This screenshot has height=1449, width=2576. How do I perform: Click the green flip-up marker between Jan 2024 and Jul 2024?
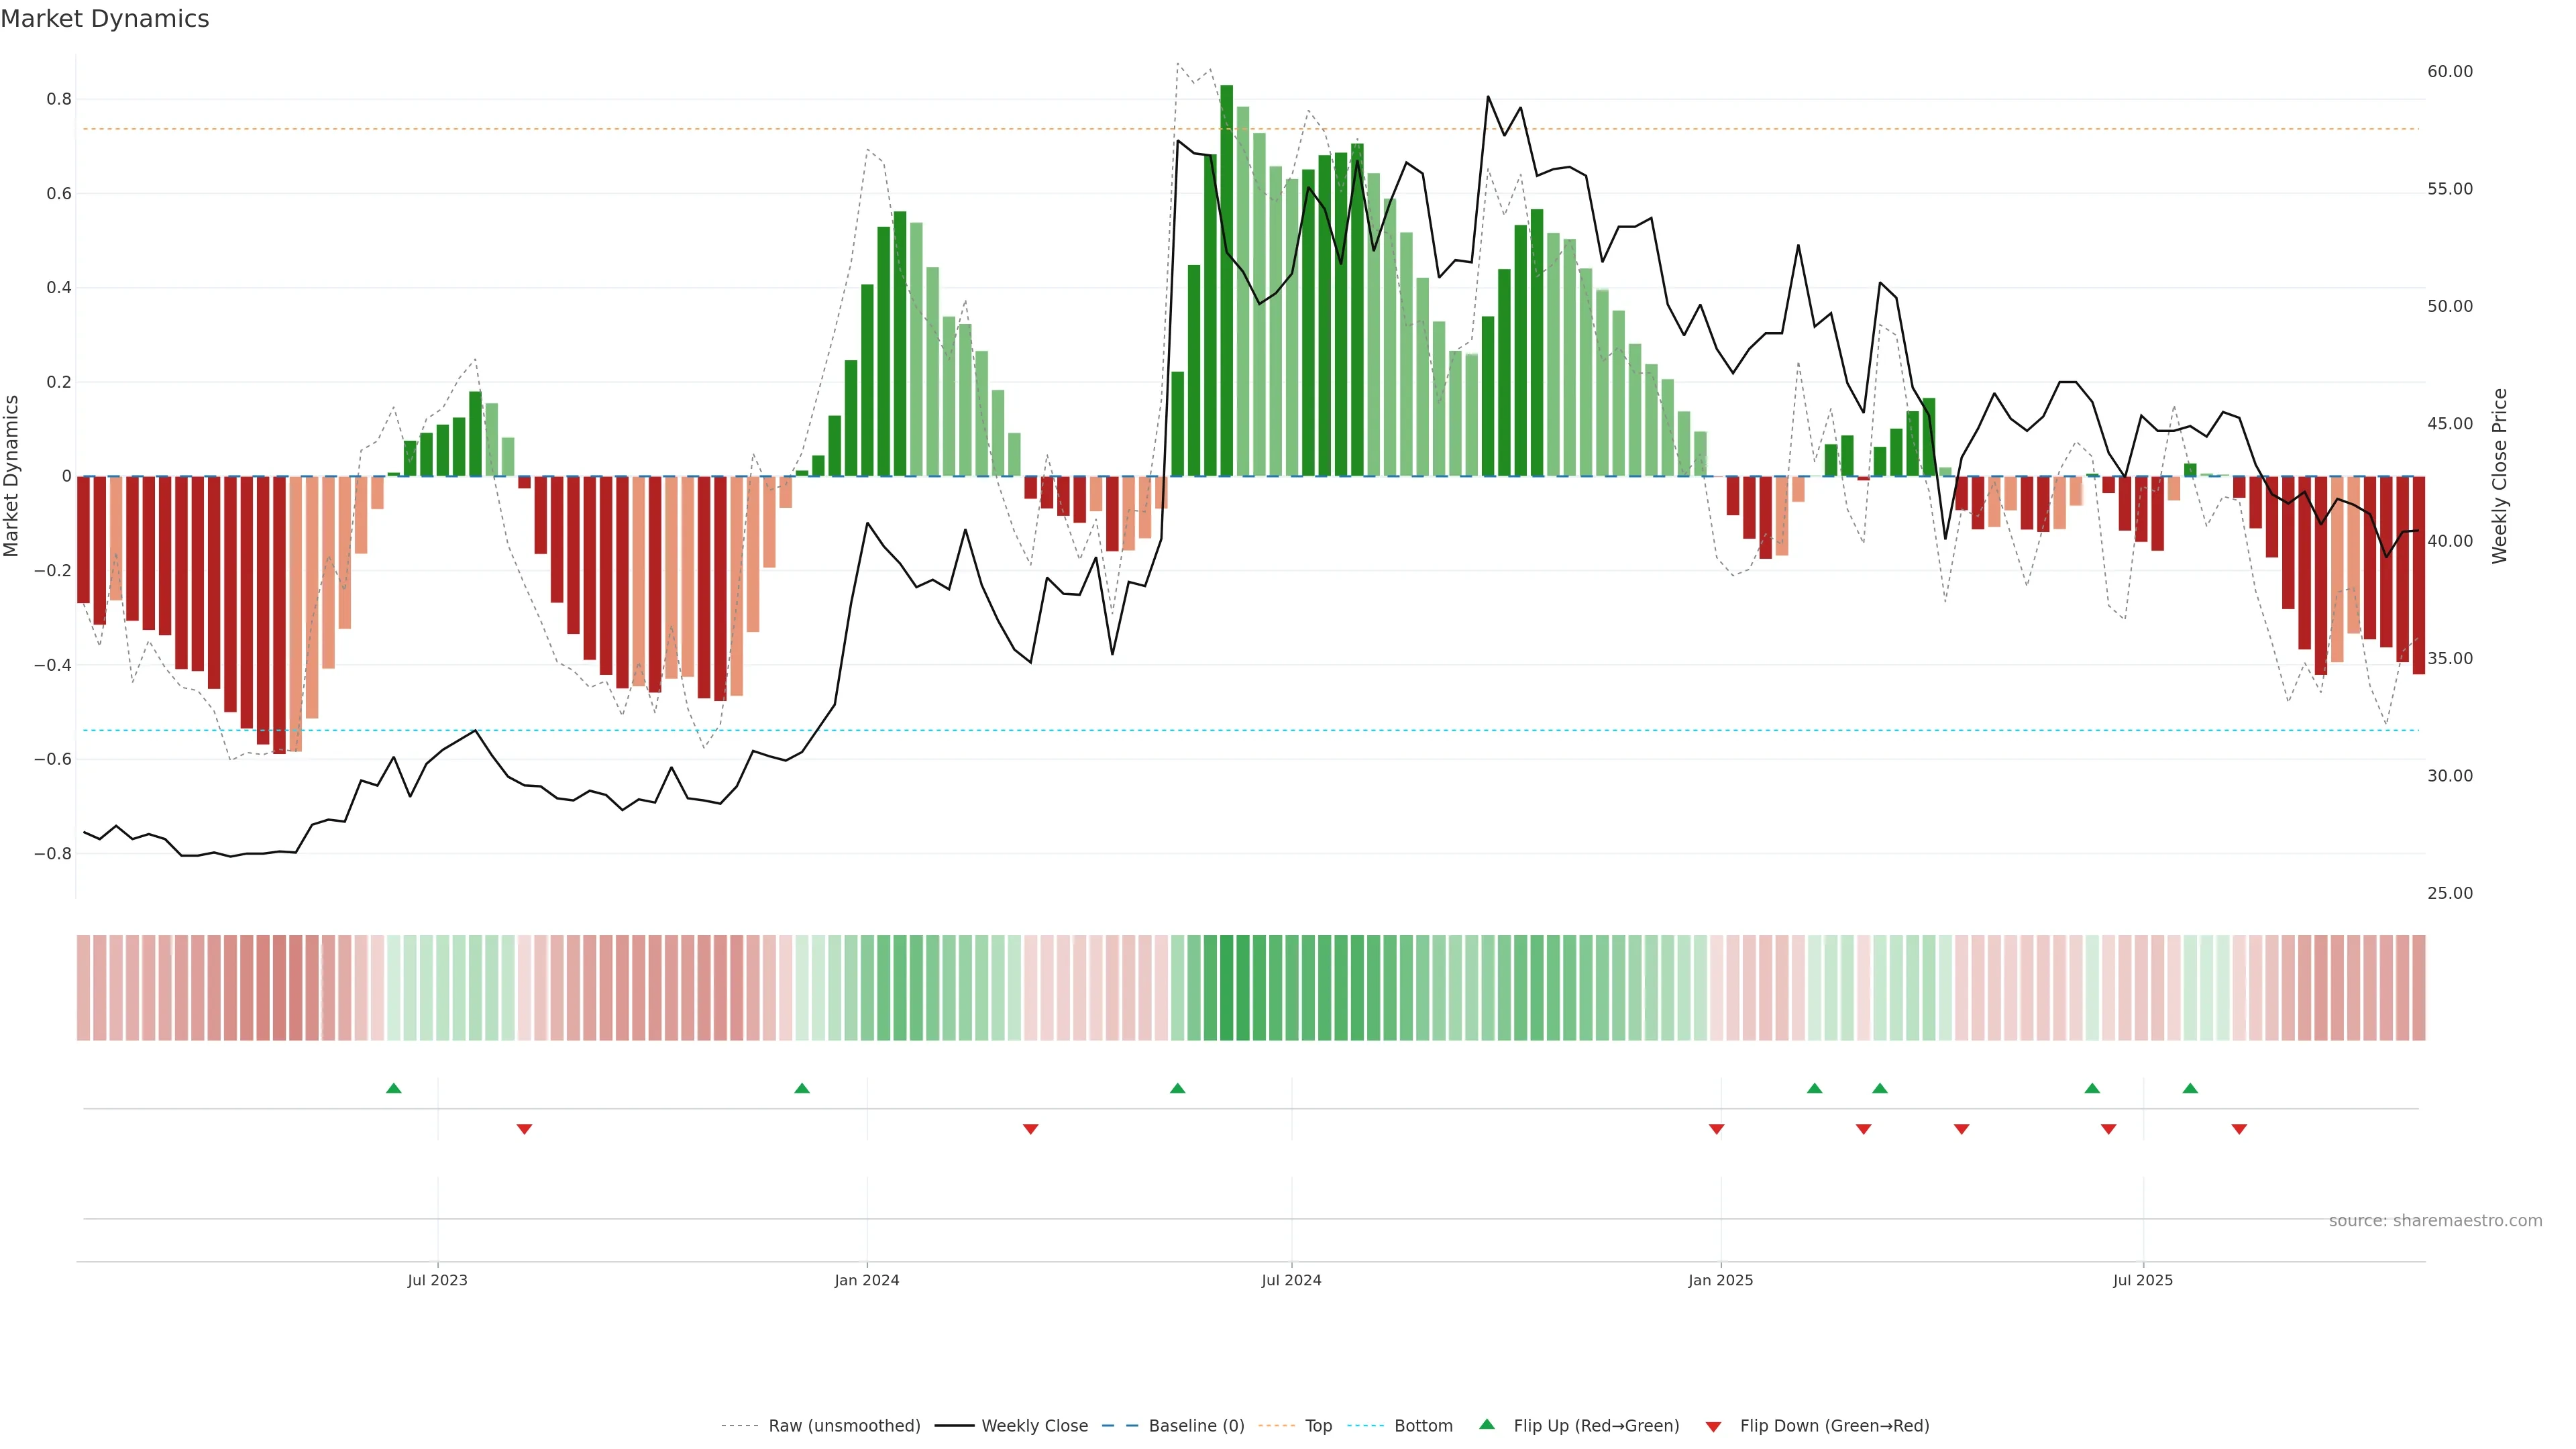tap(1177, 1088)
